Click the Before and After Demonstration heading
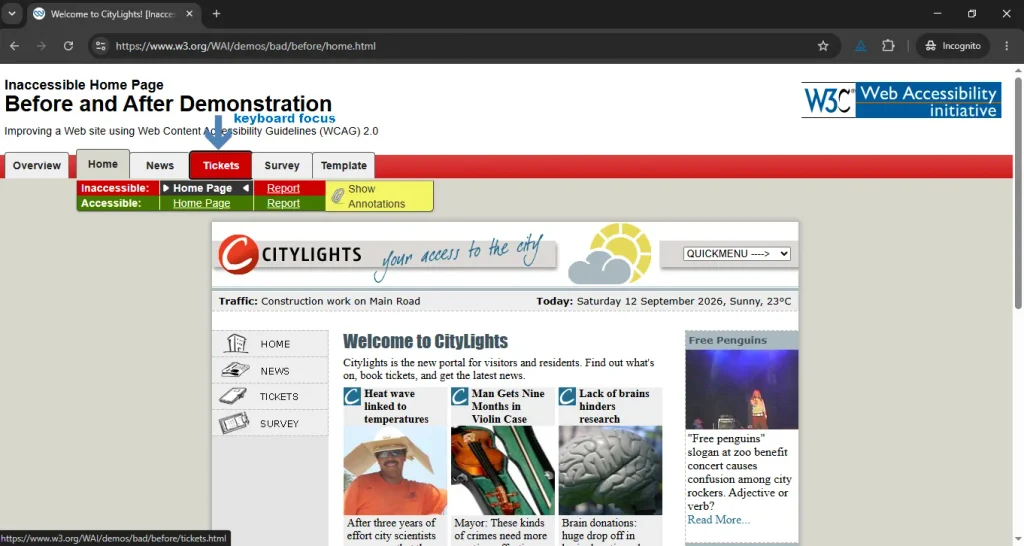 (x=168, y=104)
